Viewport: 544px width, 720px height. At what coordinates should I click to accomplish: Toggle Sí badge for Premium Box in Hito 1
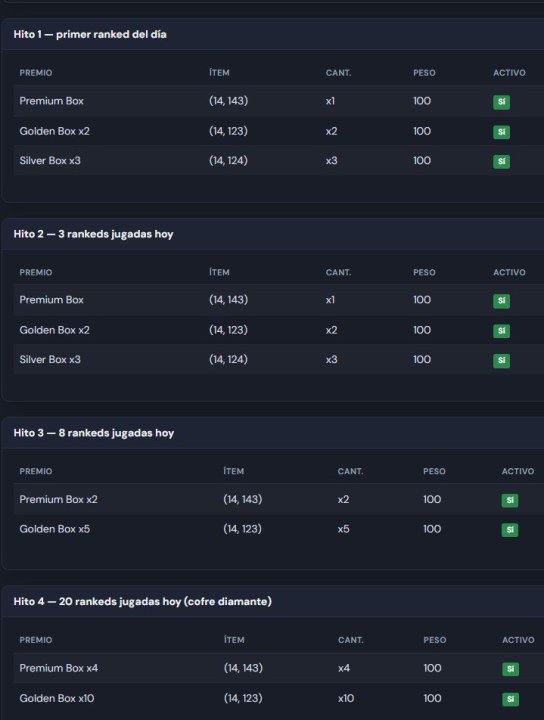(x=501, y=102)
